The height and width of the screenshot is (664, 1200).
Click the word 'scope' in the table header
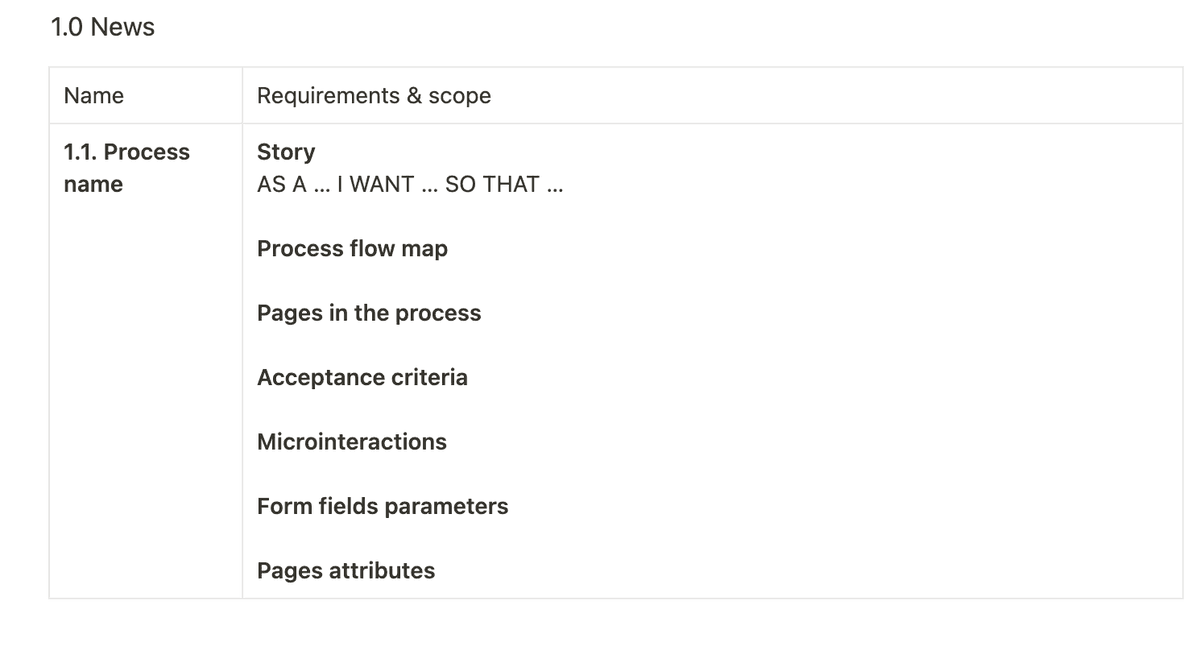[460, 96]
